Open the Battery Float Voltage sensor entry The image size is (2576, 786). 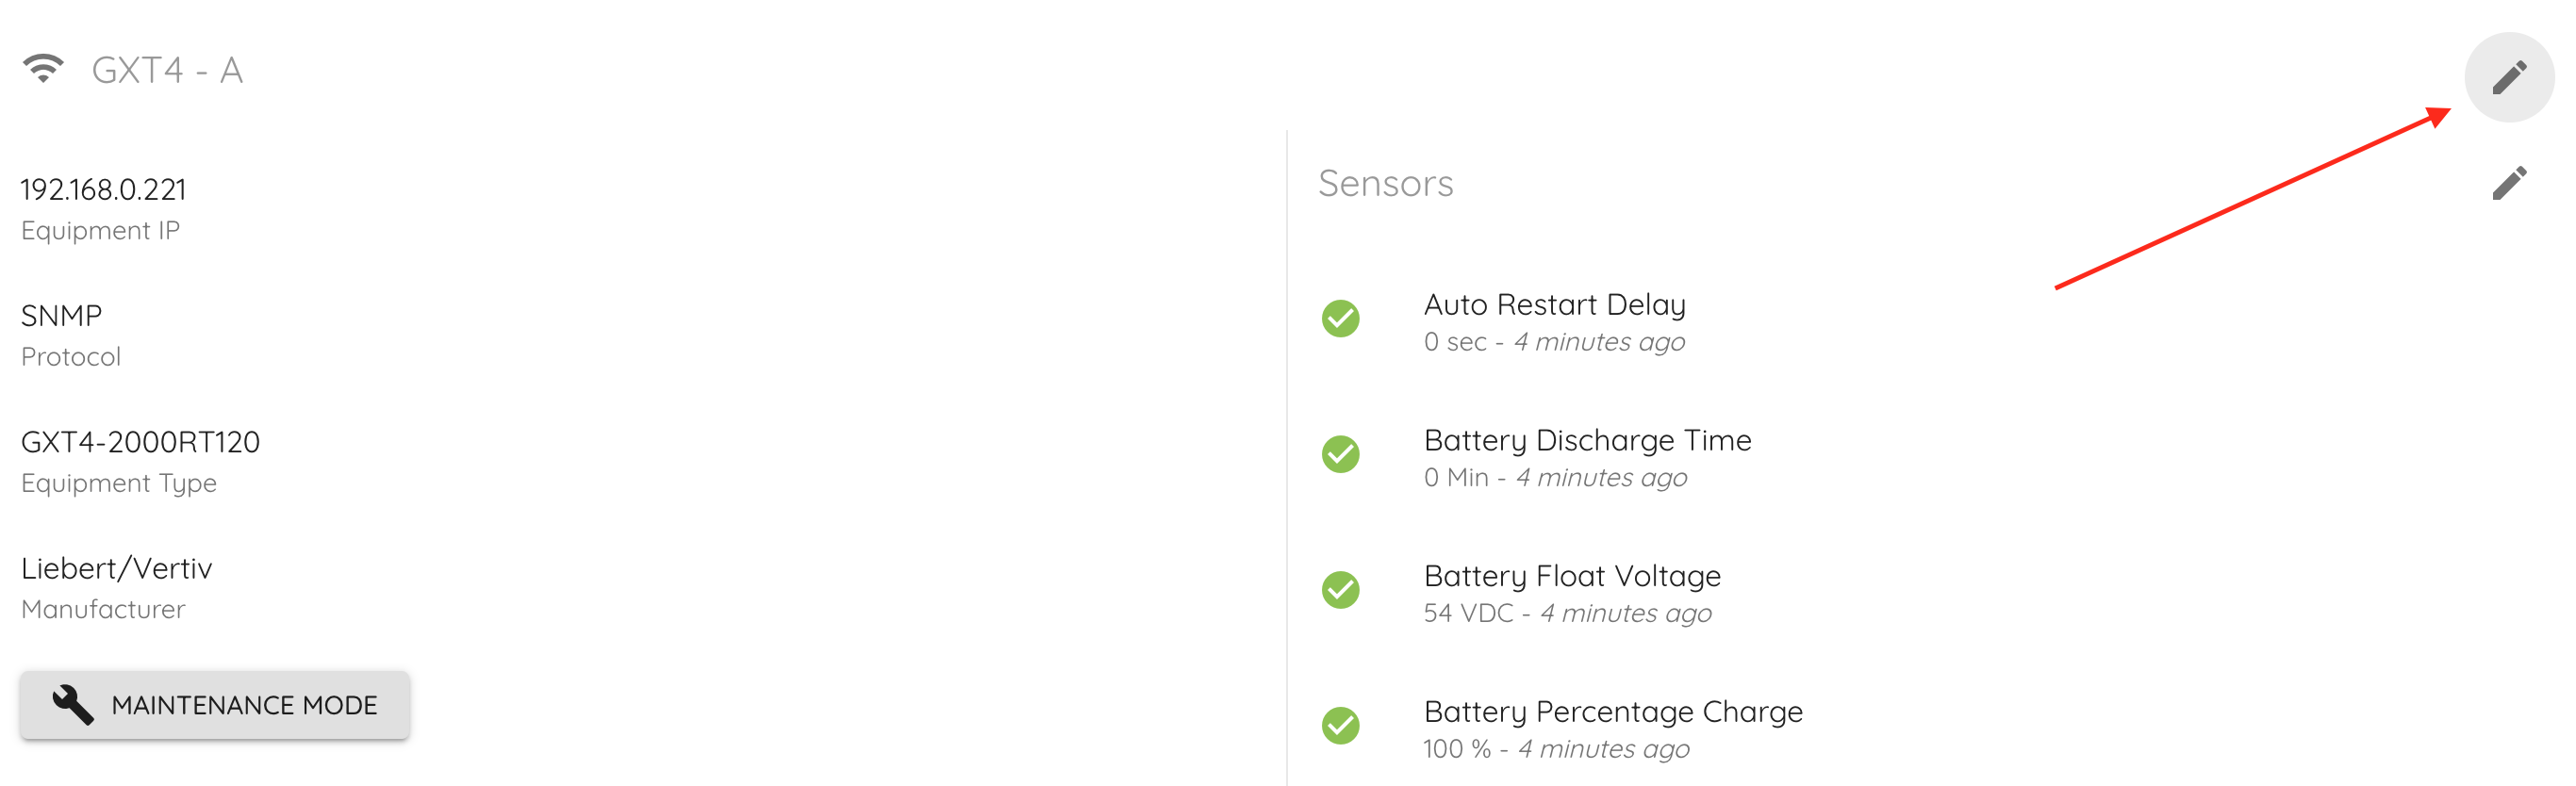click(1572, 576)
